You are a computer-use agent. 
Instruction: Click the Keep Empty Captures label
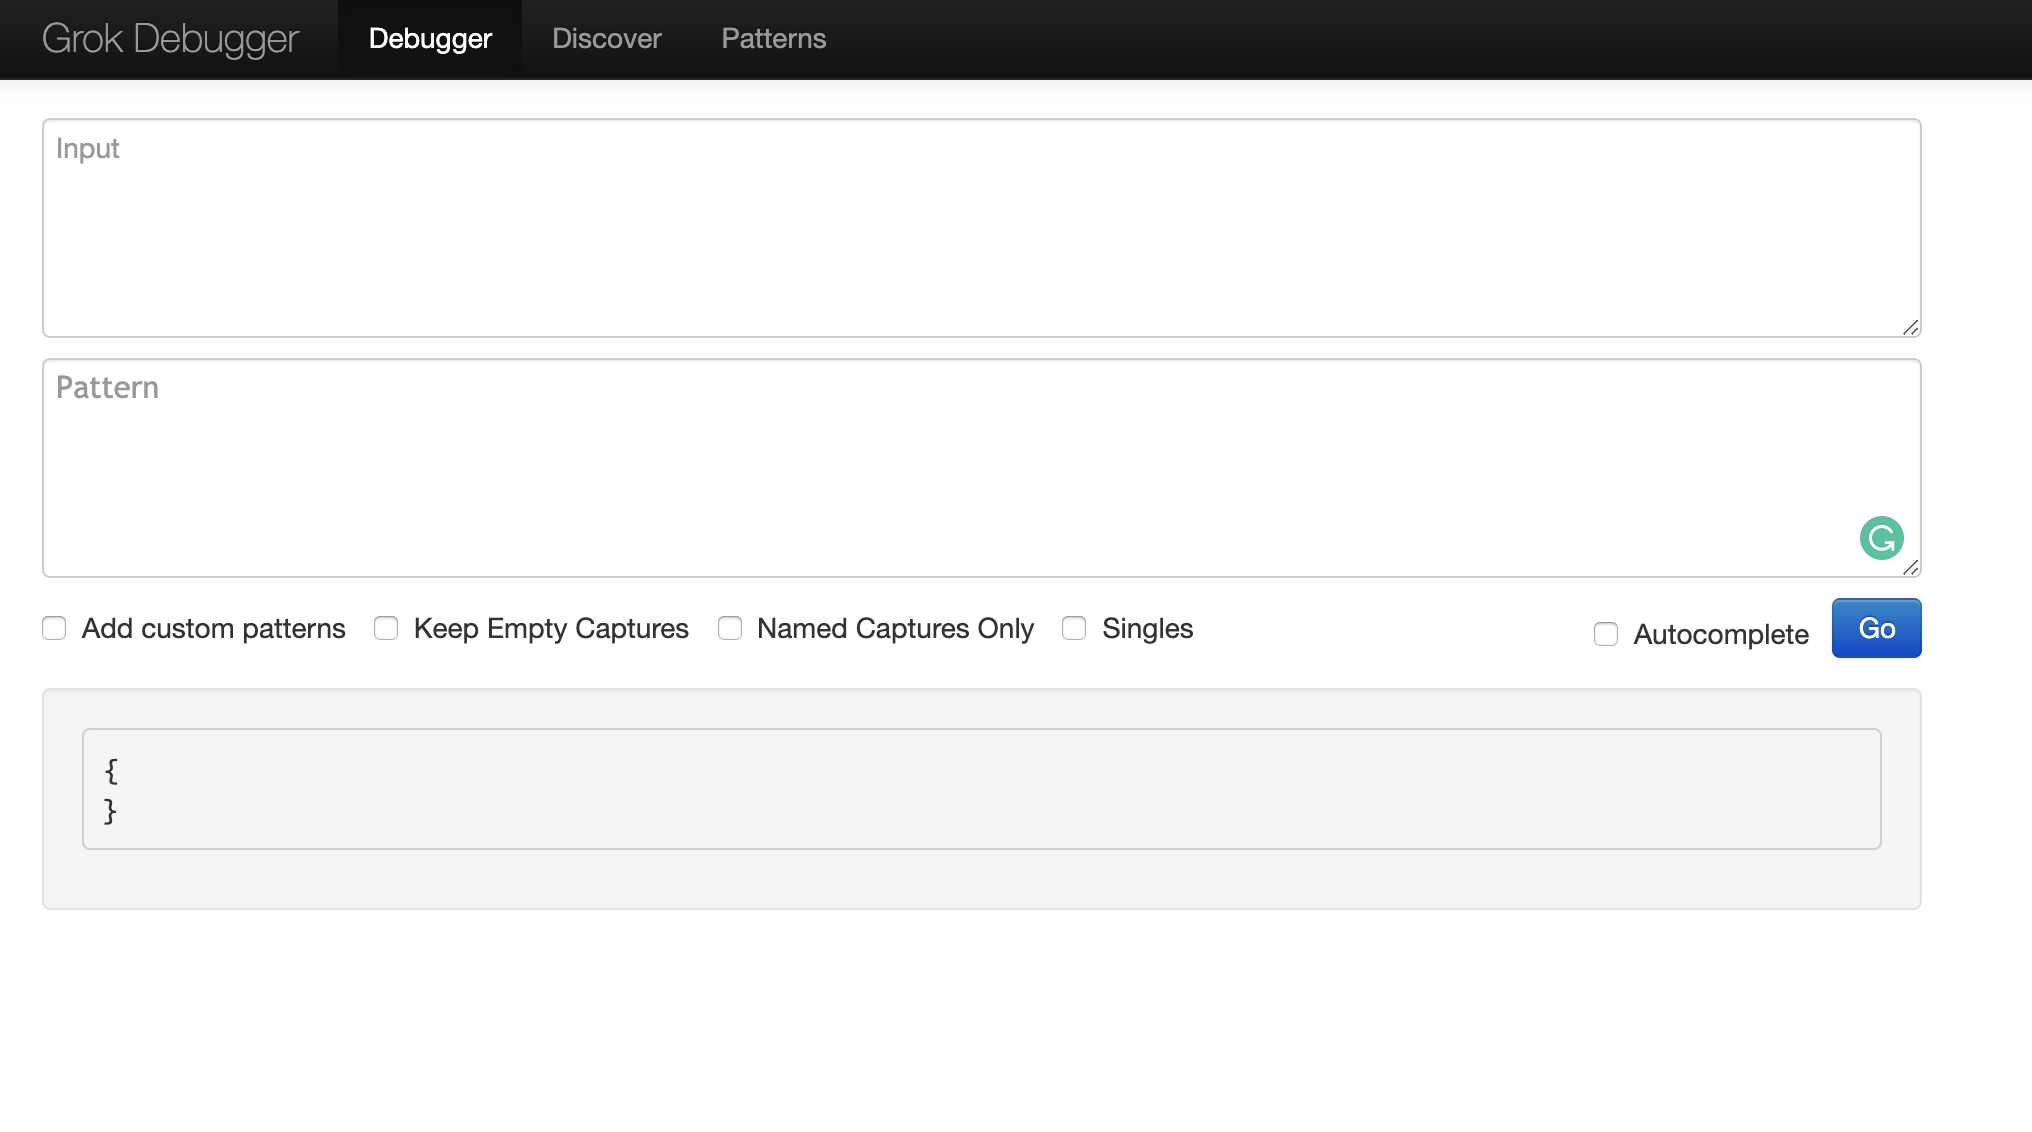[x=551, y=628]
